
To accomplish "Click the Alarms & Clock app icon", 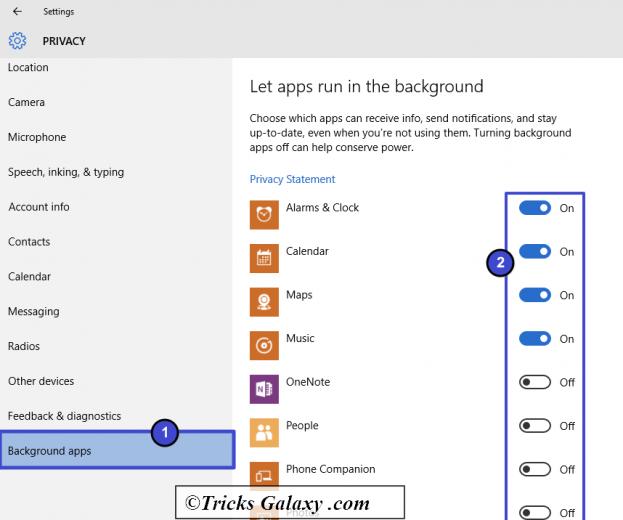I will coord(264,213).
